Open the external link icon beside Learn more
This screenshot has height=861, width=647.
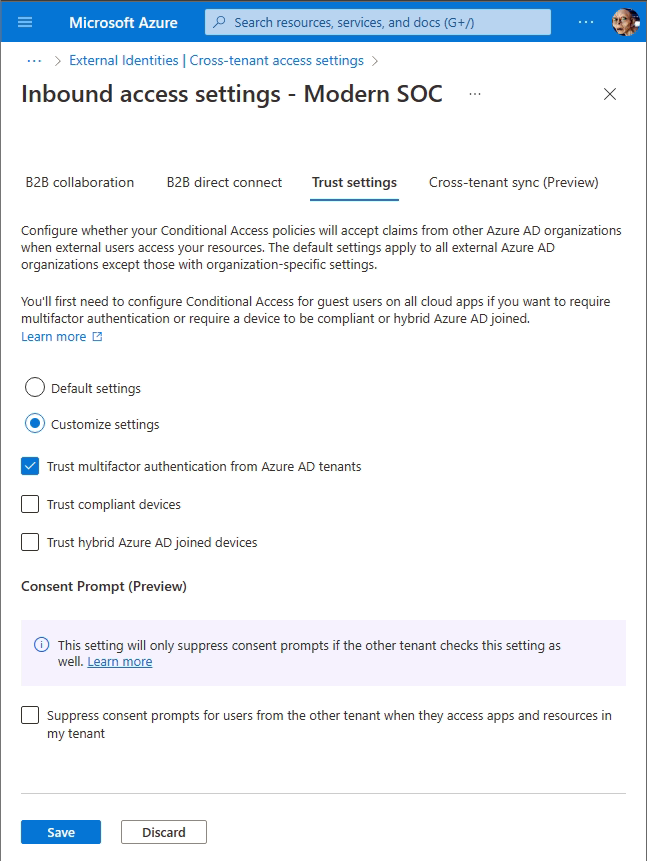[95, 336]
